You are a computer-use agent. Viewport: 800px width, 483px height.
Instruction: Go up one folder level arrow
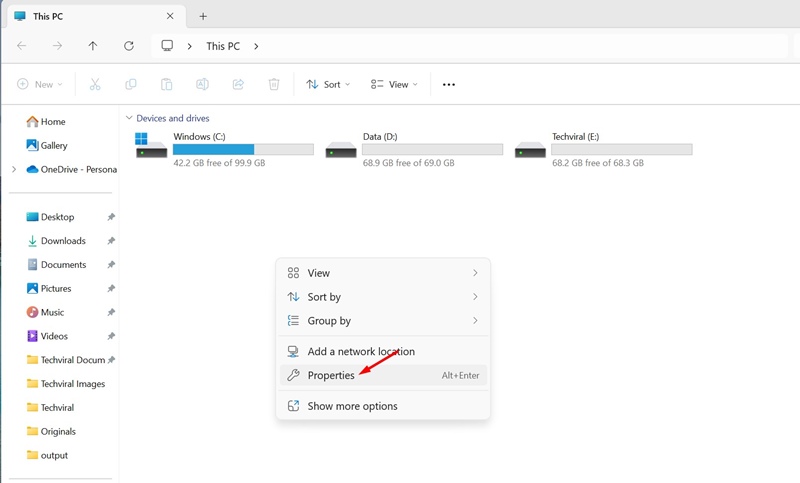coord(93,46)
